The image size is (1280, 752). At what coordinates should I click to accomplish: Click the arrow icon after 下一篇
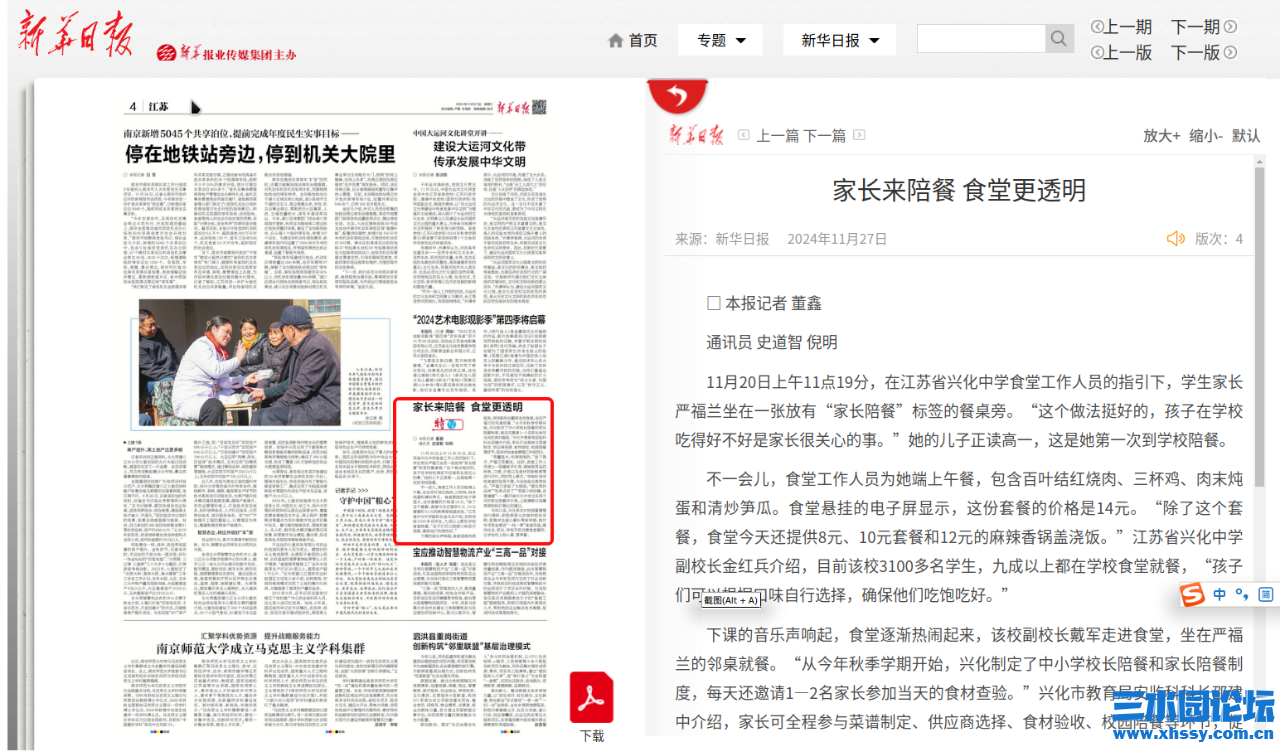[859, 135]
